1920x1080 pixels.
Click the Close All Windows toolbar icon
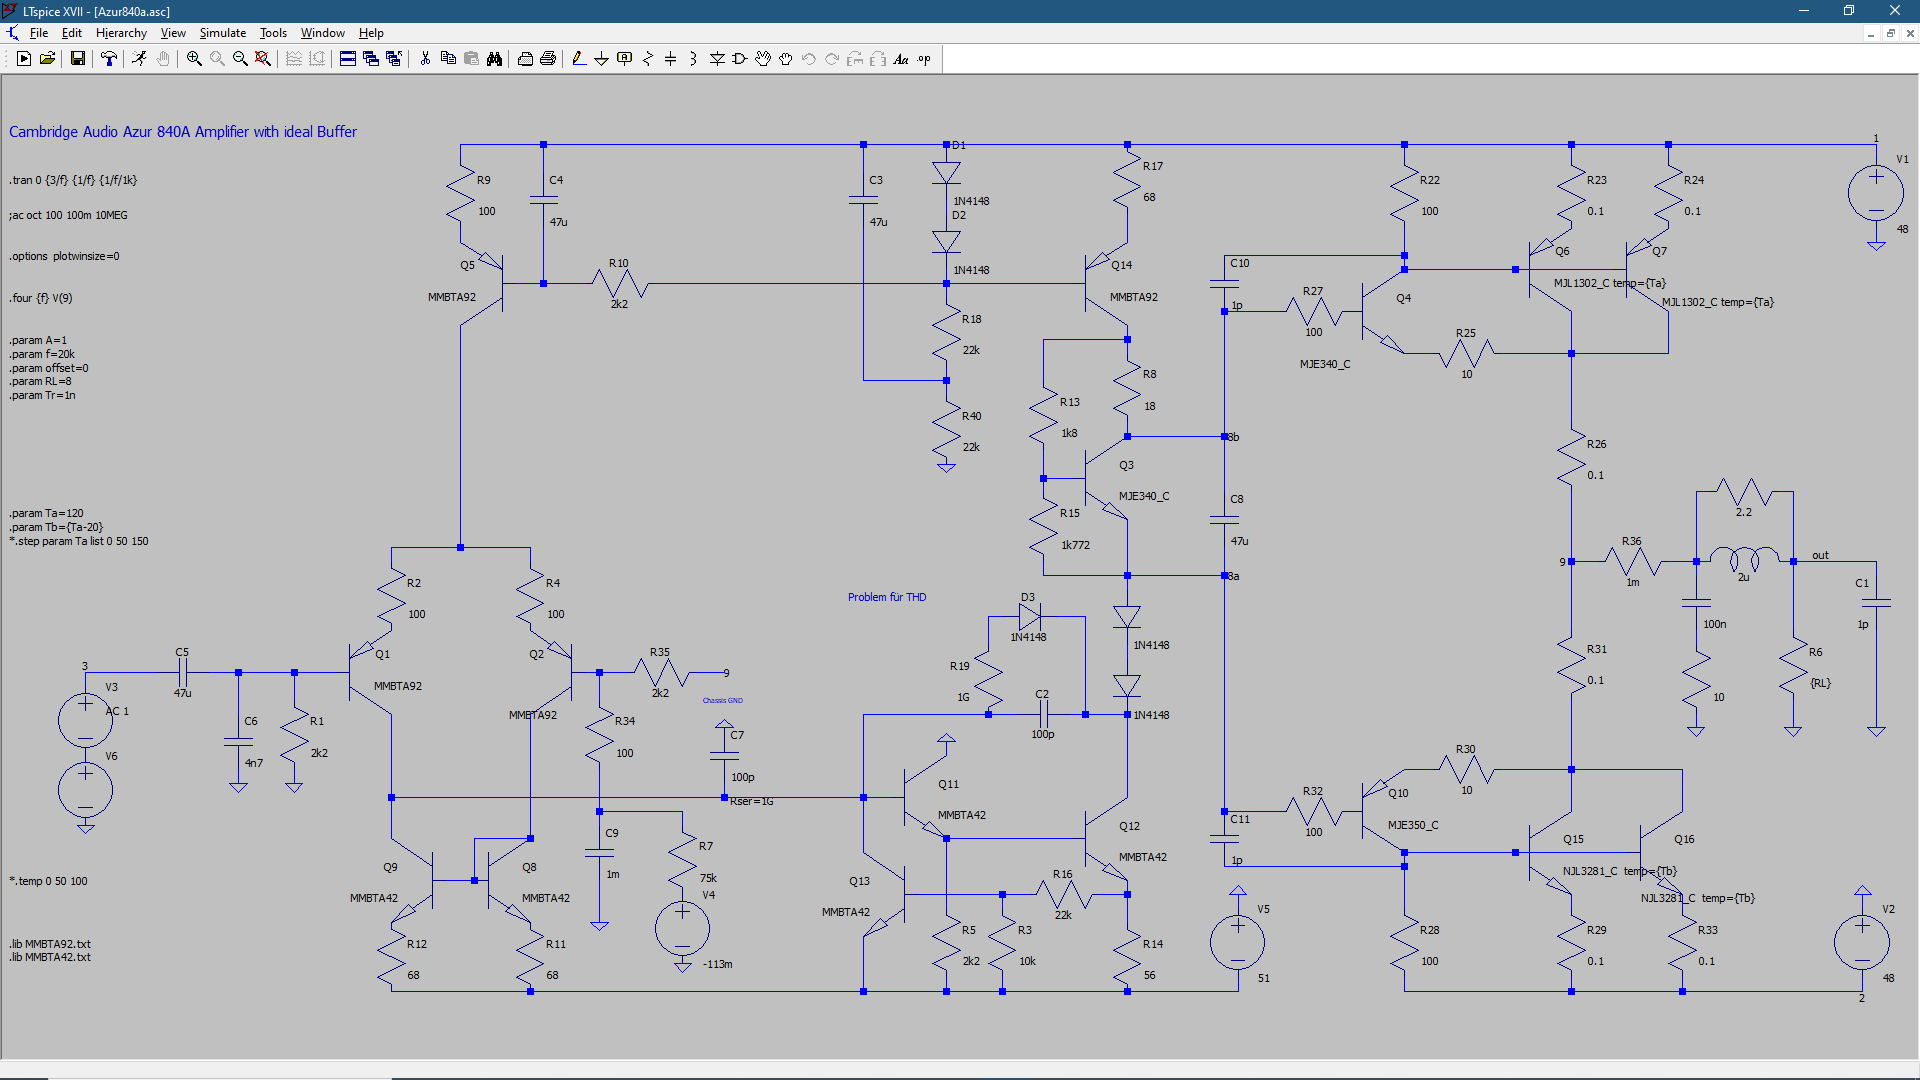[394, 59]
